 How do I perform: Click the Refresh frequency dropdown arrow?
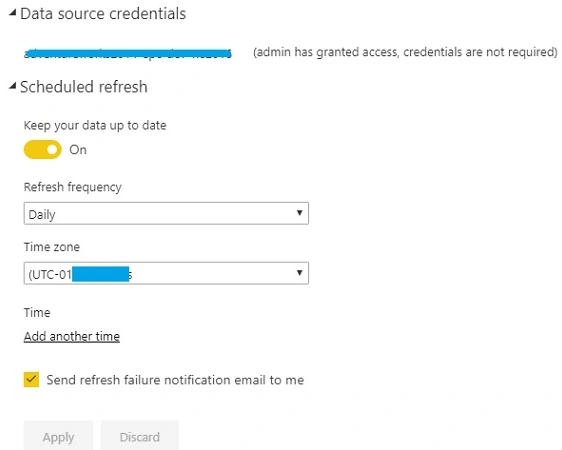(299, 213)
